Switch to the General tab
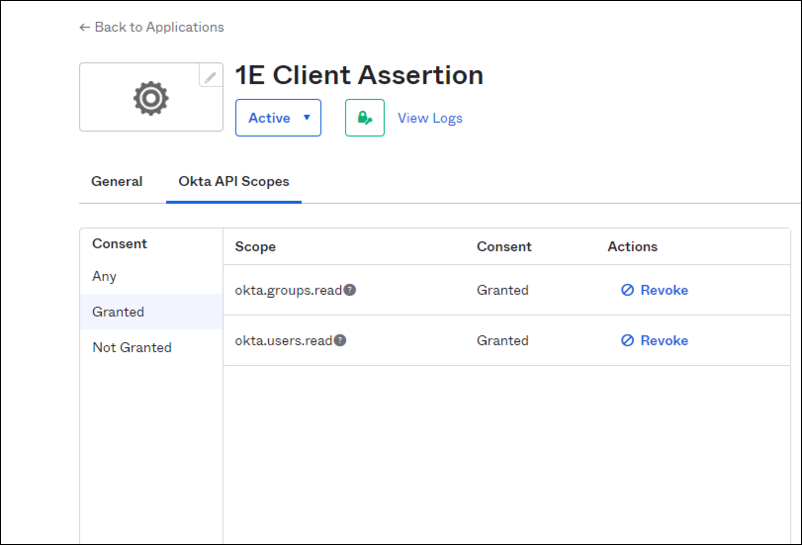This screenshot has height=545, width=802. 117,182
